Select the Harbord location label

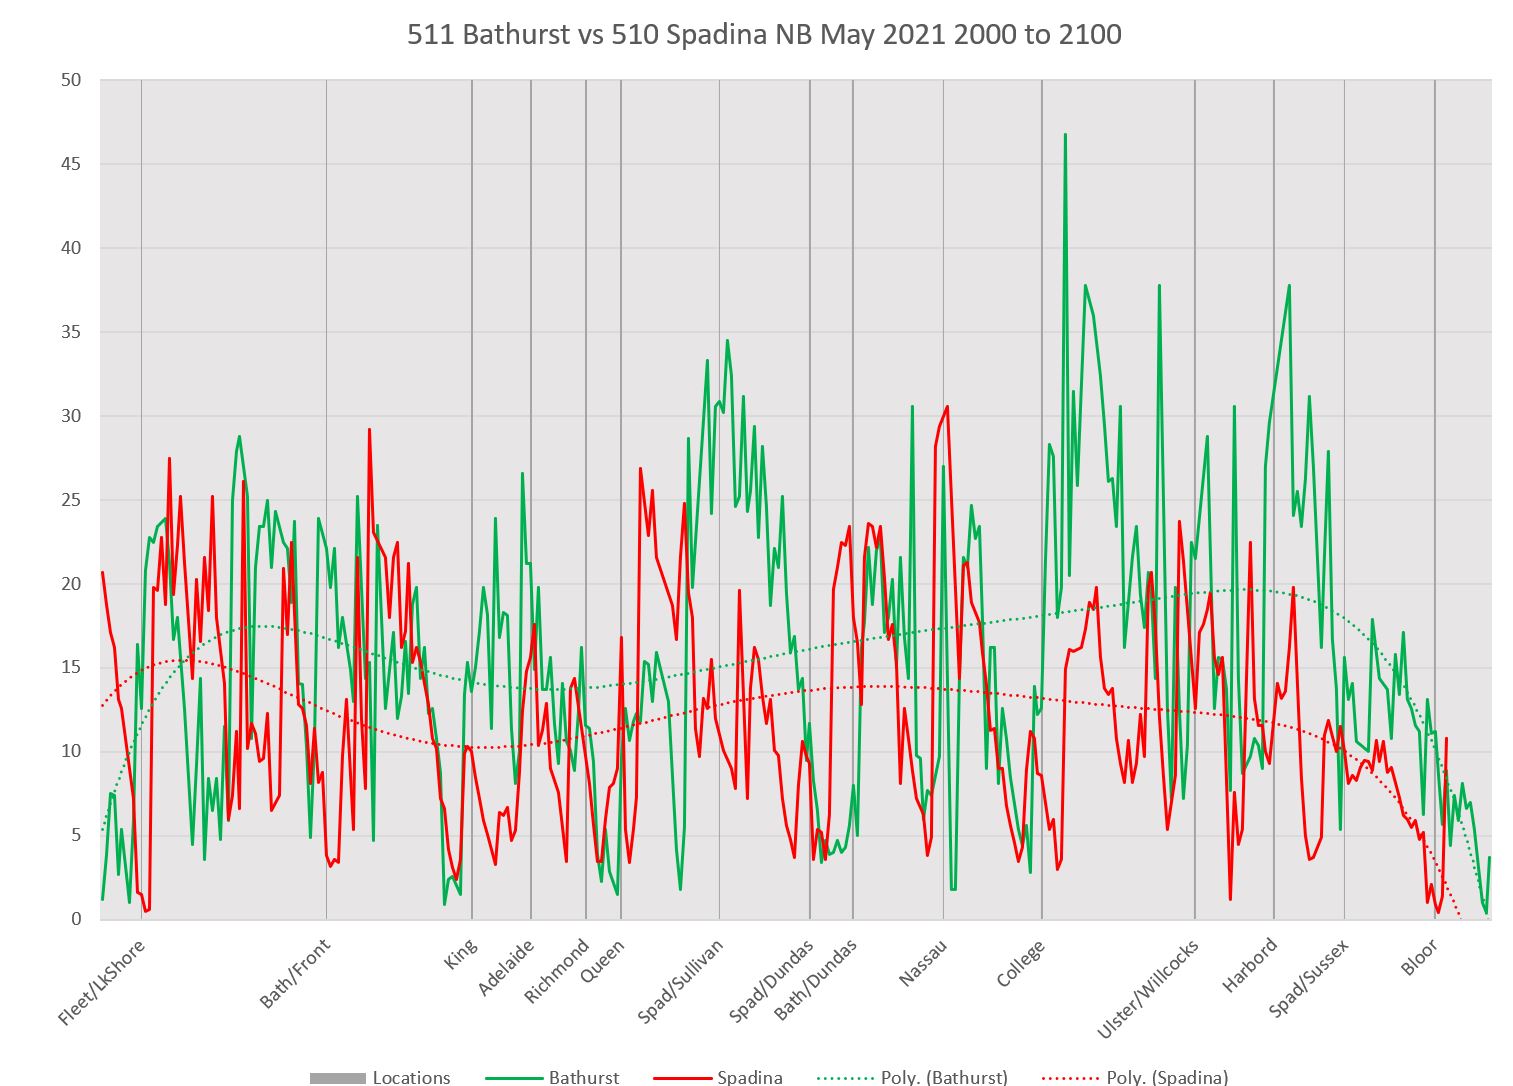point(1250,965)
